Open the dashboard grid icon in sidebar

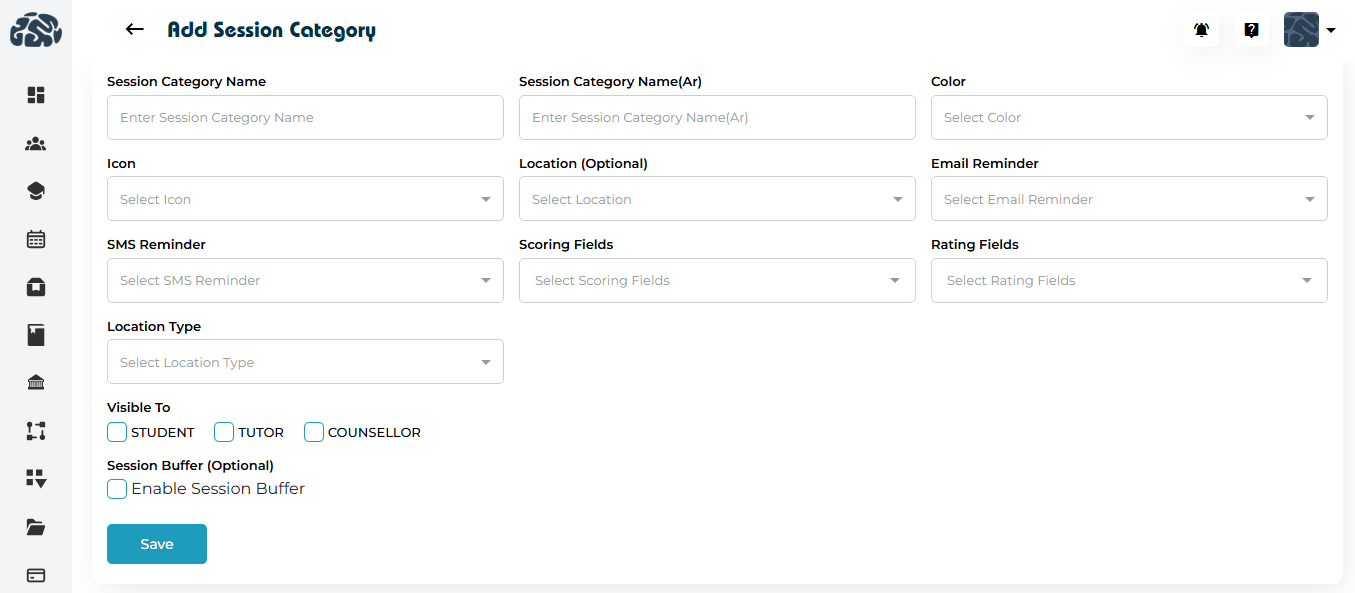click(36, 95)
